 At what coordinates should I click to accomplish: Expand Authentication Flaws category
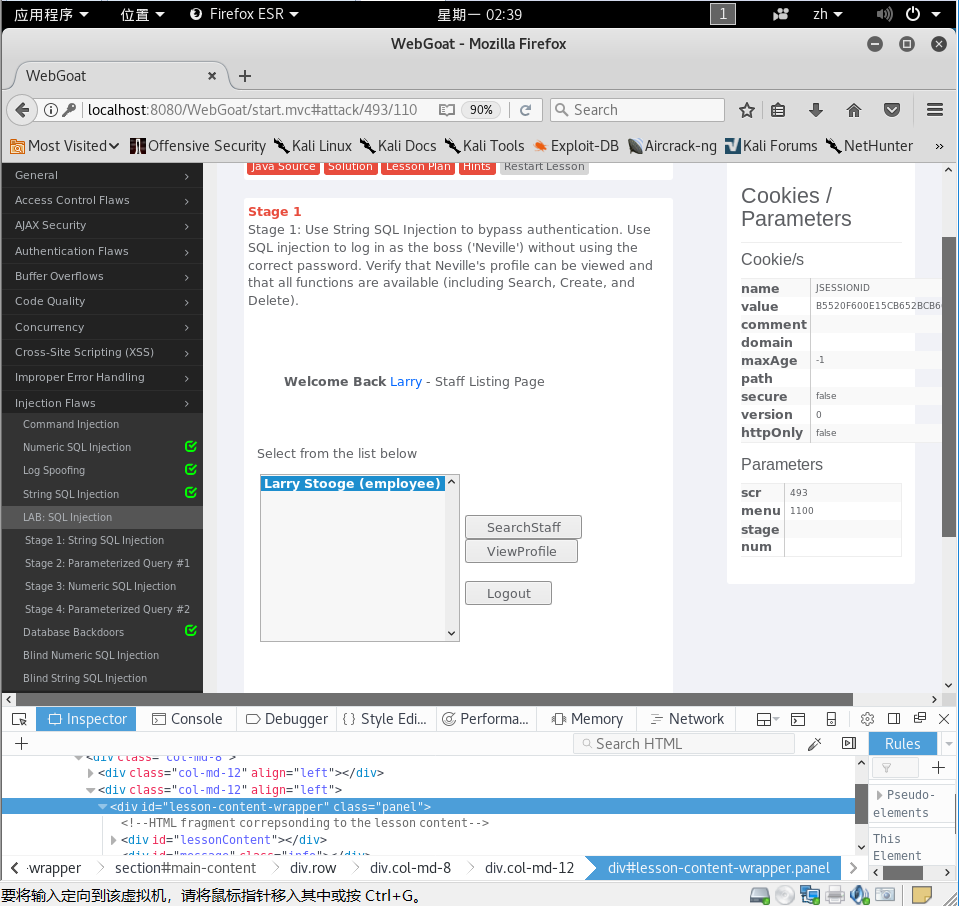102,251
